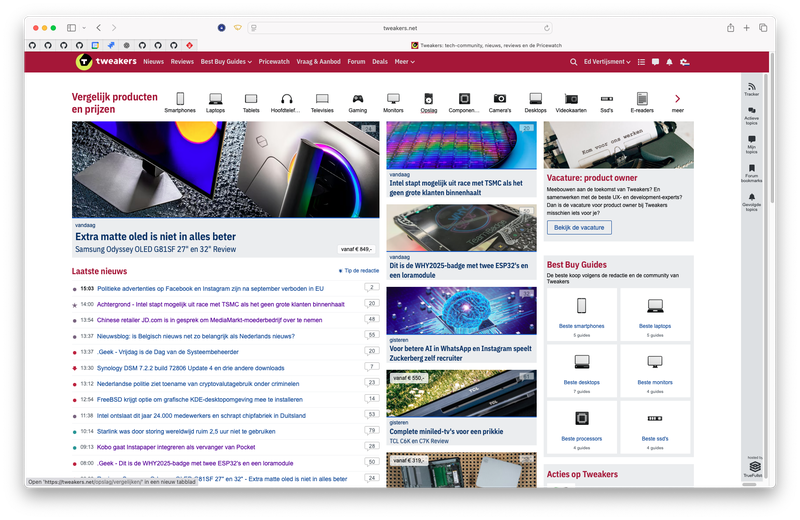800x520 pixels.
Task: Open the Synology DSM 7.2.2 news item
Action: tap(191, 368)
